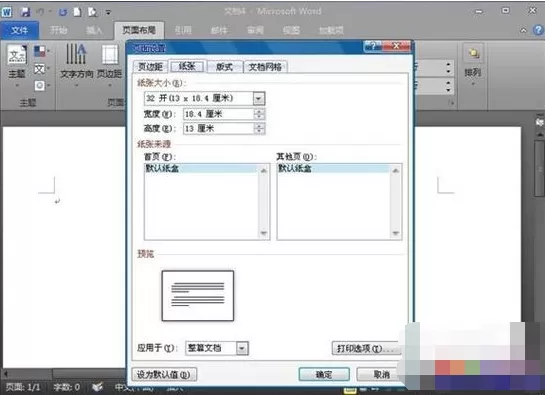Open the 页边距 margins button in ribbon

[109, 65]
